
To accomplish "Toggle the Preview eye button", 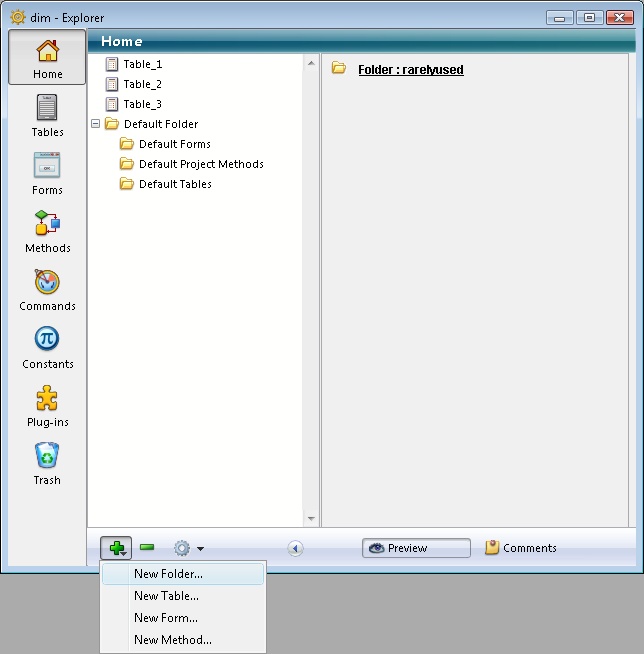I will (x=416, y=548).
